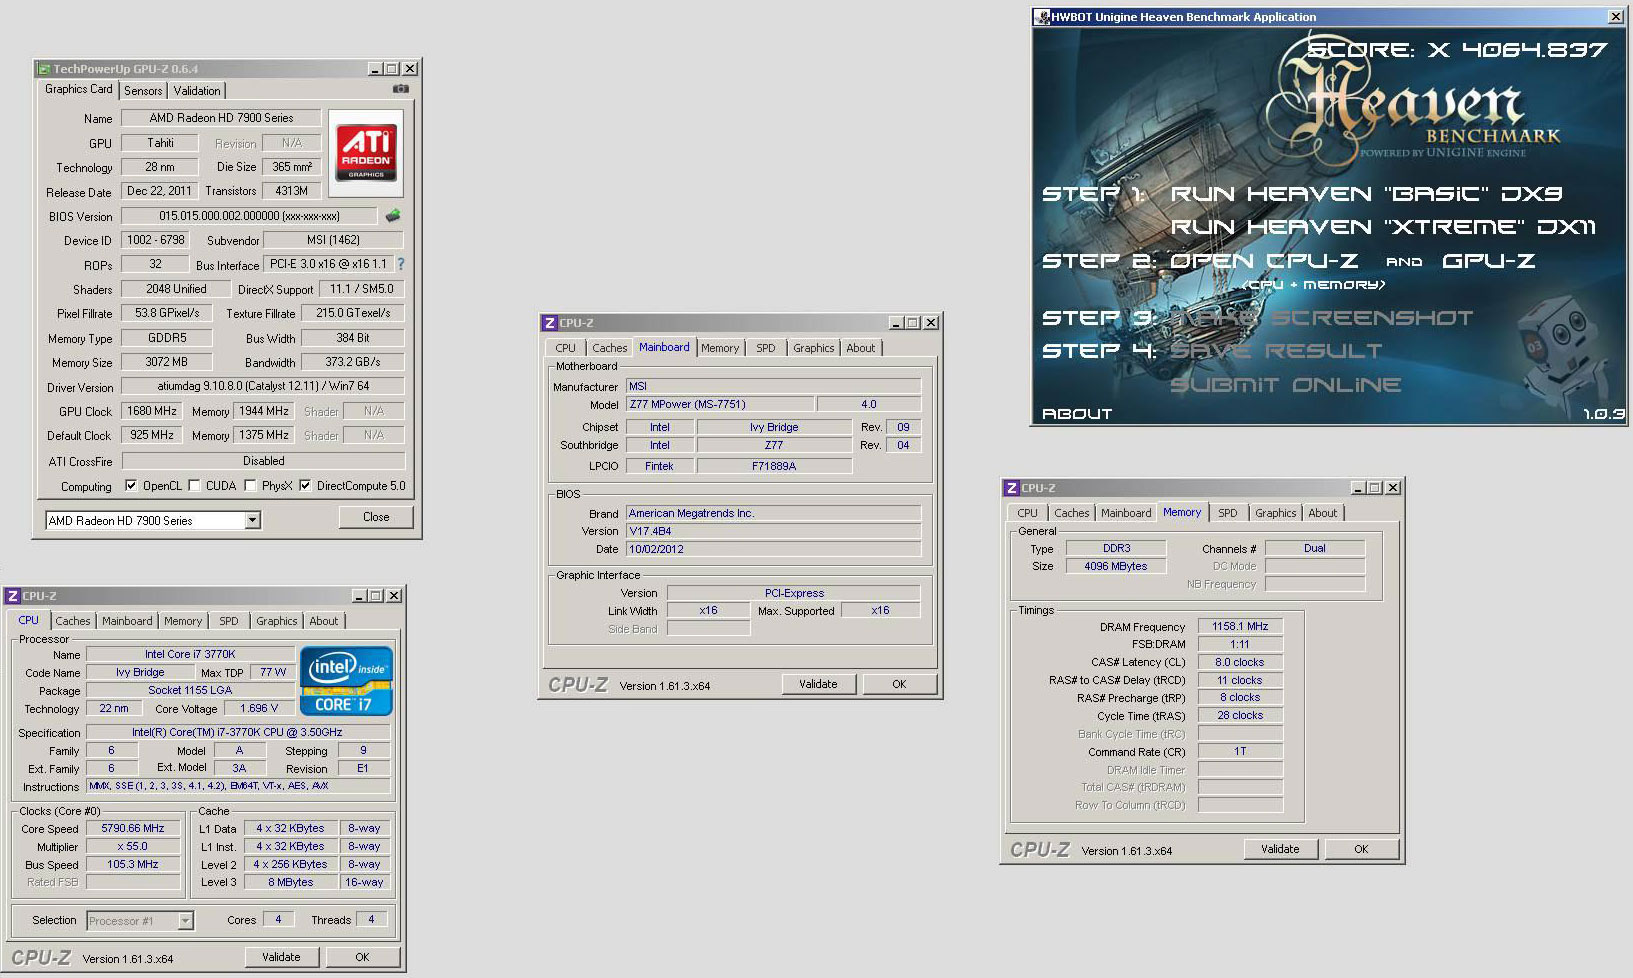Screen dimensions: 1633x978
Task: Run Heaven "Xtreme" DX11 benchmark
Action: [1383, 227]
